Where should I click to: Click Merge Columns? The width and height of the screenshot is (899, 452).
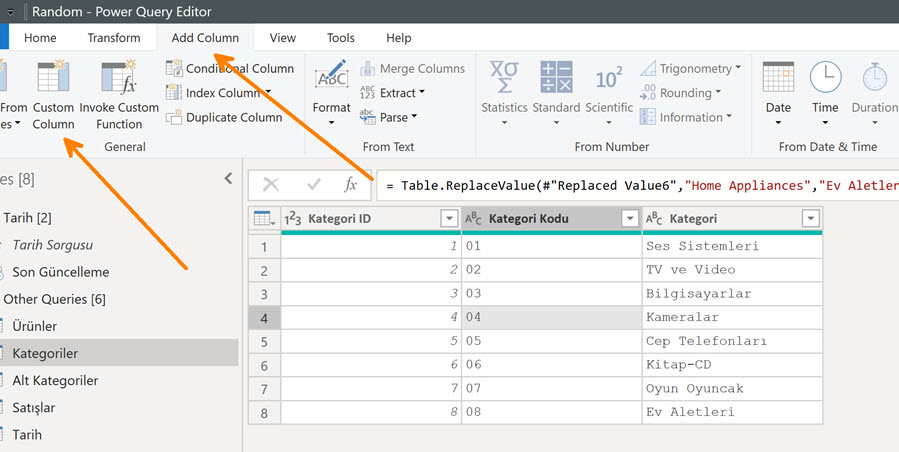tap(412, 69)
